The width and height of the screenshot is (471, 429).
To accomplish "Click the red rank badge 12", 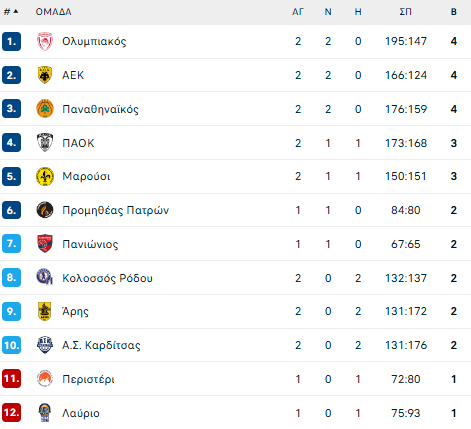I will [11, 413].
